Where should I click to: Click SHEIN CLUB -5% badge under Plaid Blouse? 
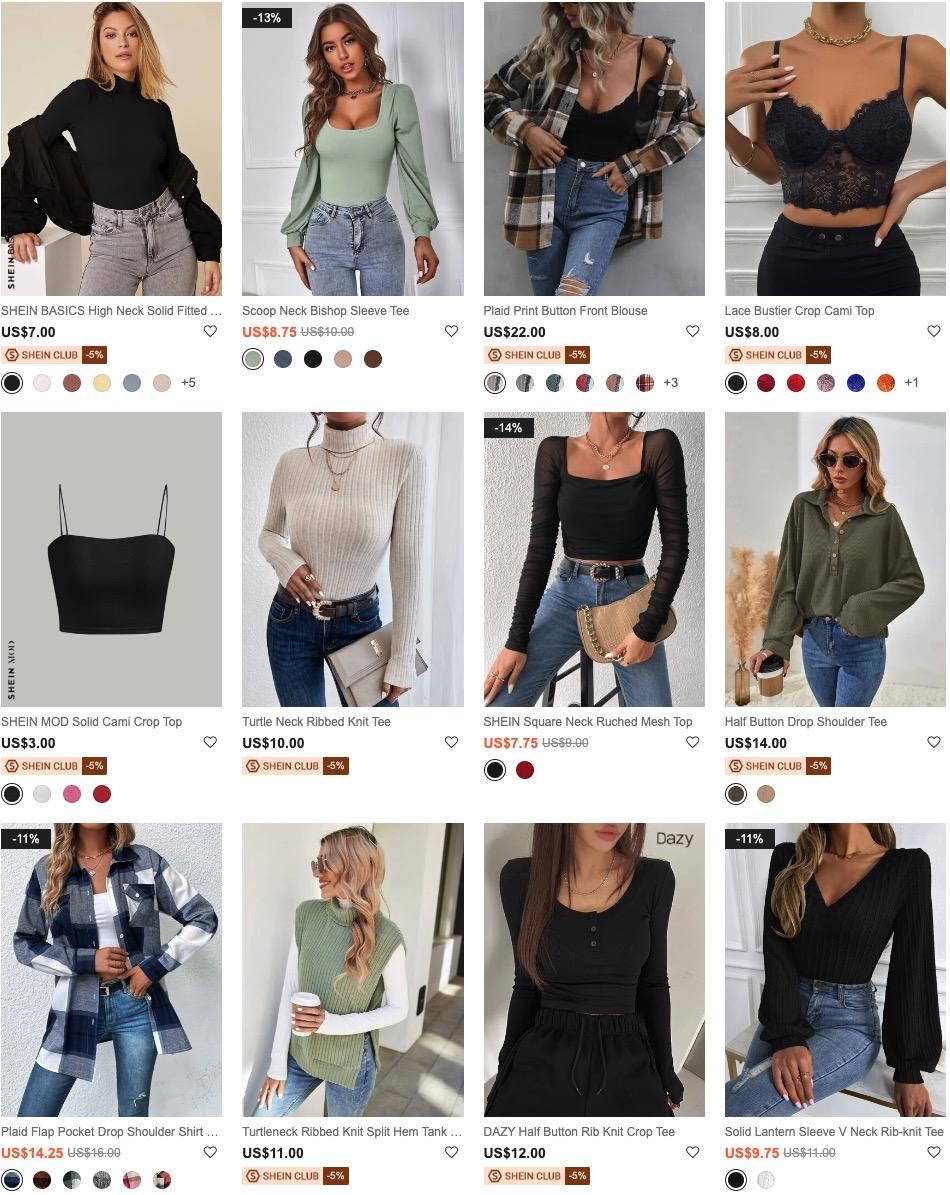[538, 355]
